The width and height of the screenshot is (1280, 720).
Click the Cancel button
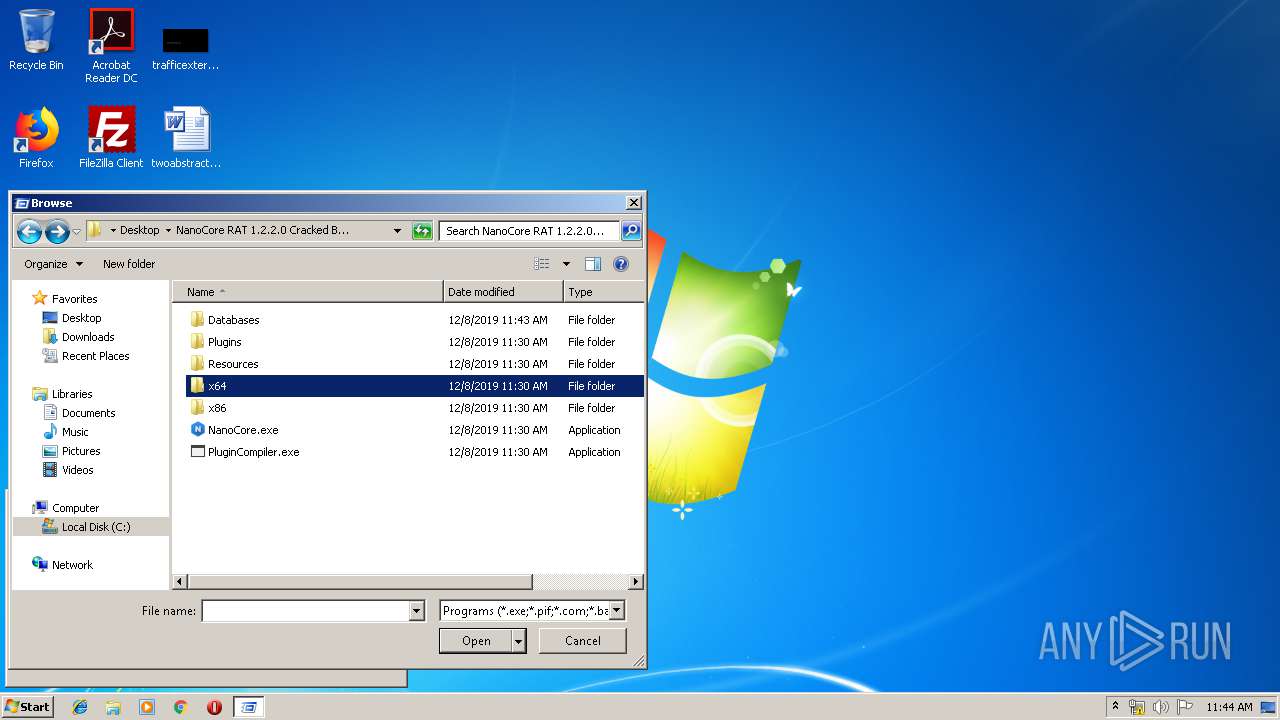(x=583, y=641)
